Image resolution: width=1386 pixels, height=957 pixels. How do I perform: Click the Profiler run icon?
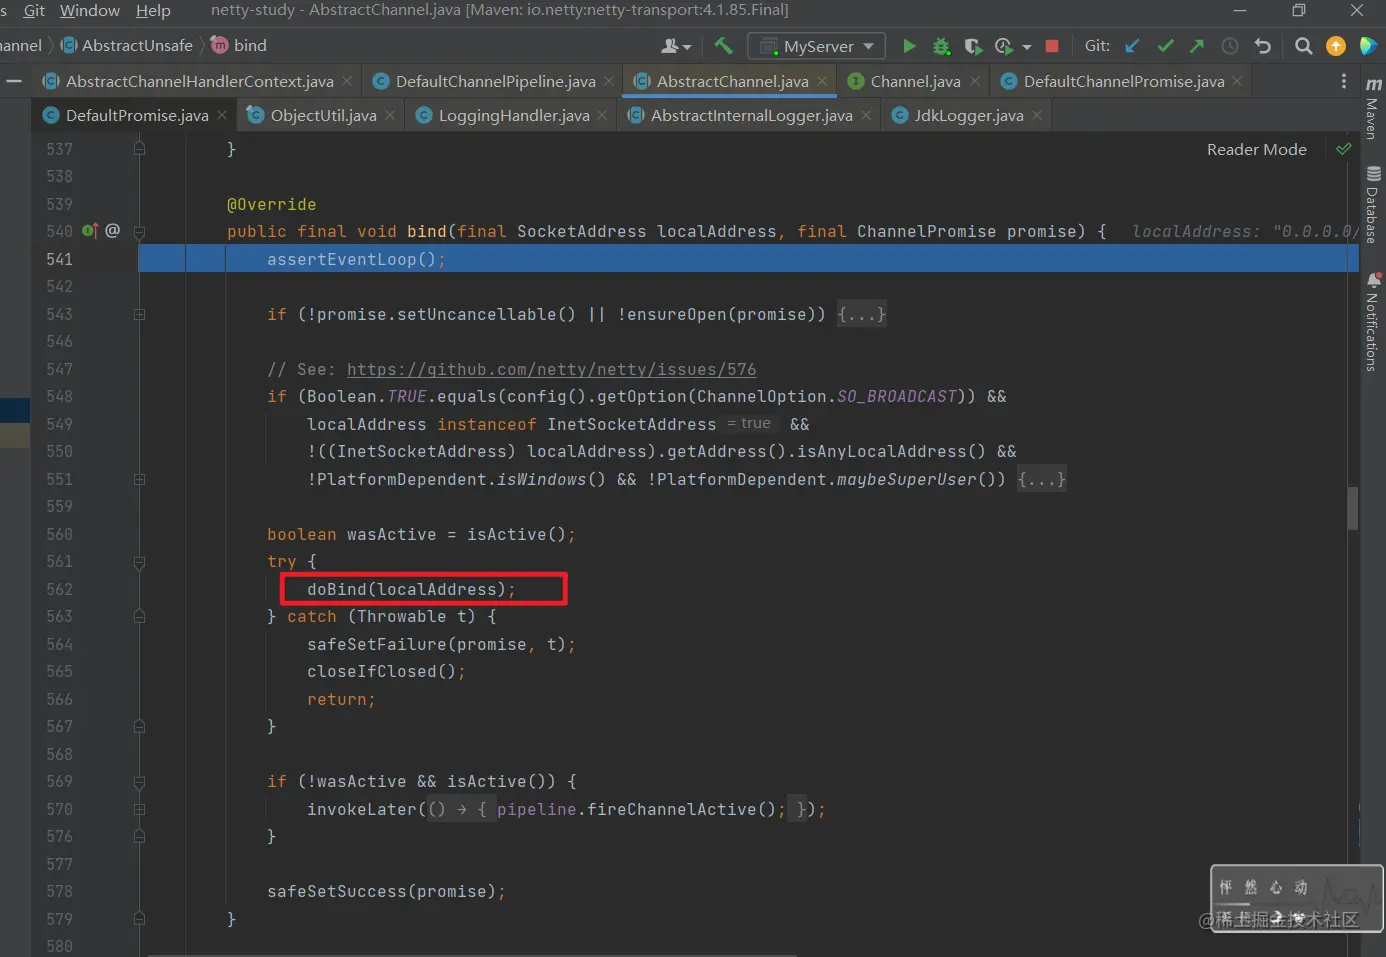[1004, 46]
